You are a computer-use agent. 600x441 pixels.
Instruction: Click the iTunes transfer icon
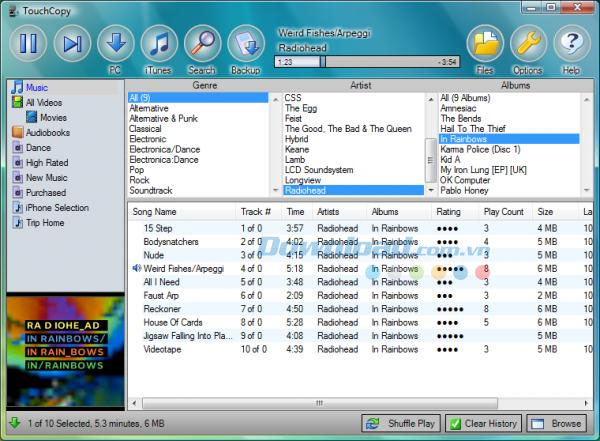(159, 45)
